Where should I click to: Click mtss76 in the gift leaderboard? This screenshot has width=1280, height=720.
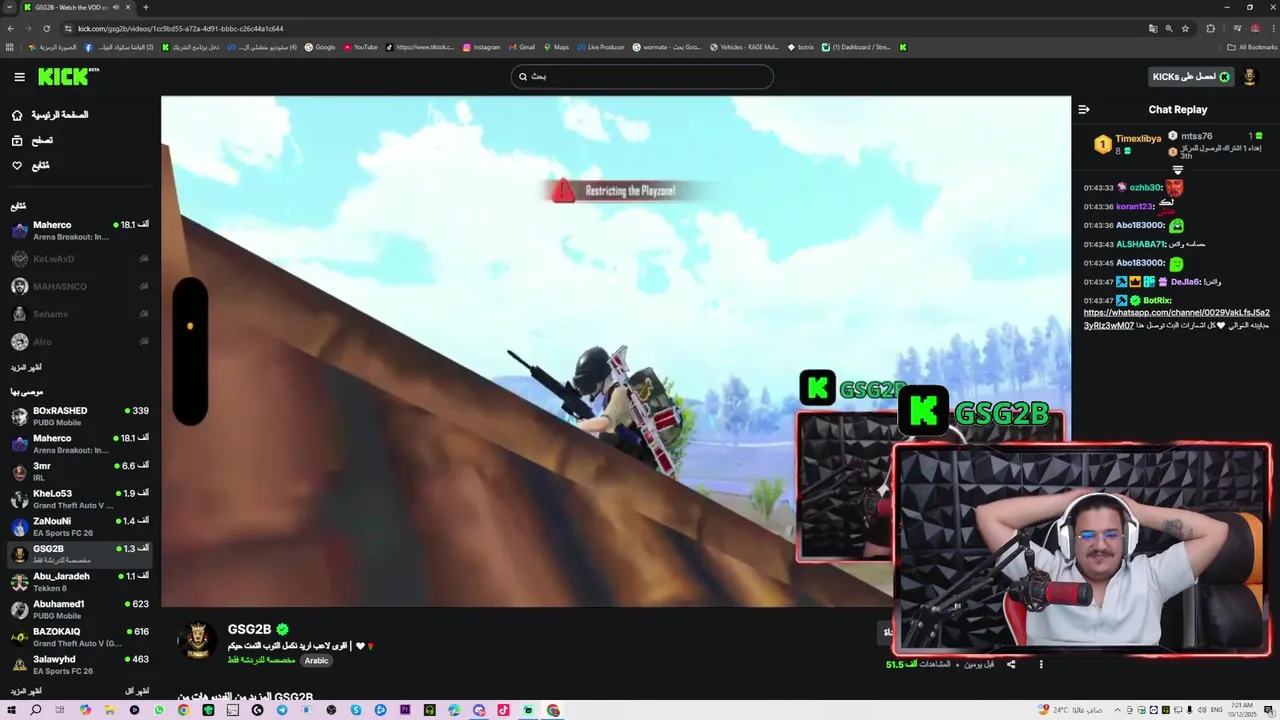(x=1196, y=136)
